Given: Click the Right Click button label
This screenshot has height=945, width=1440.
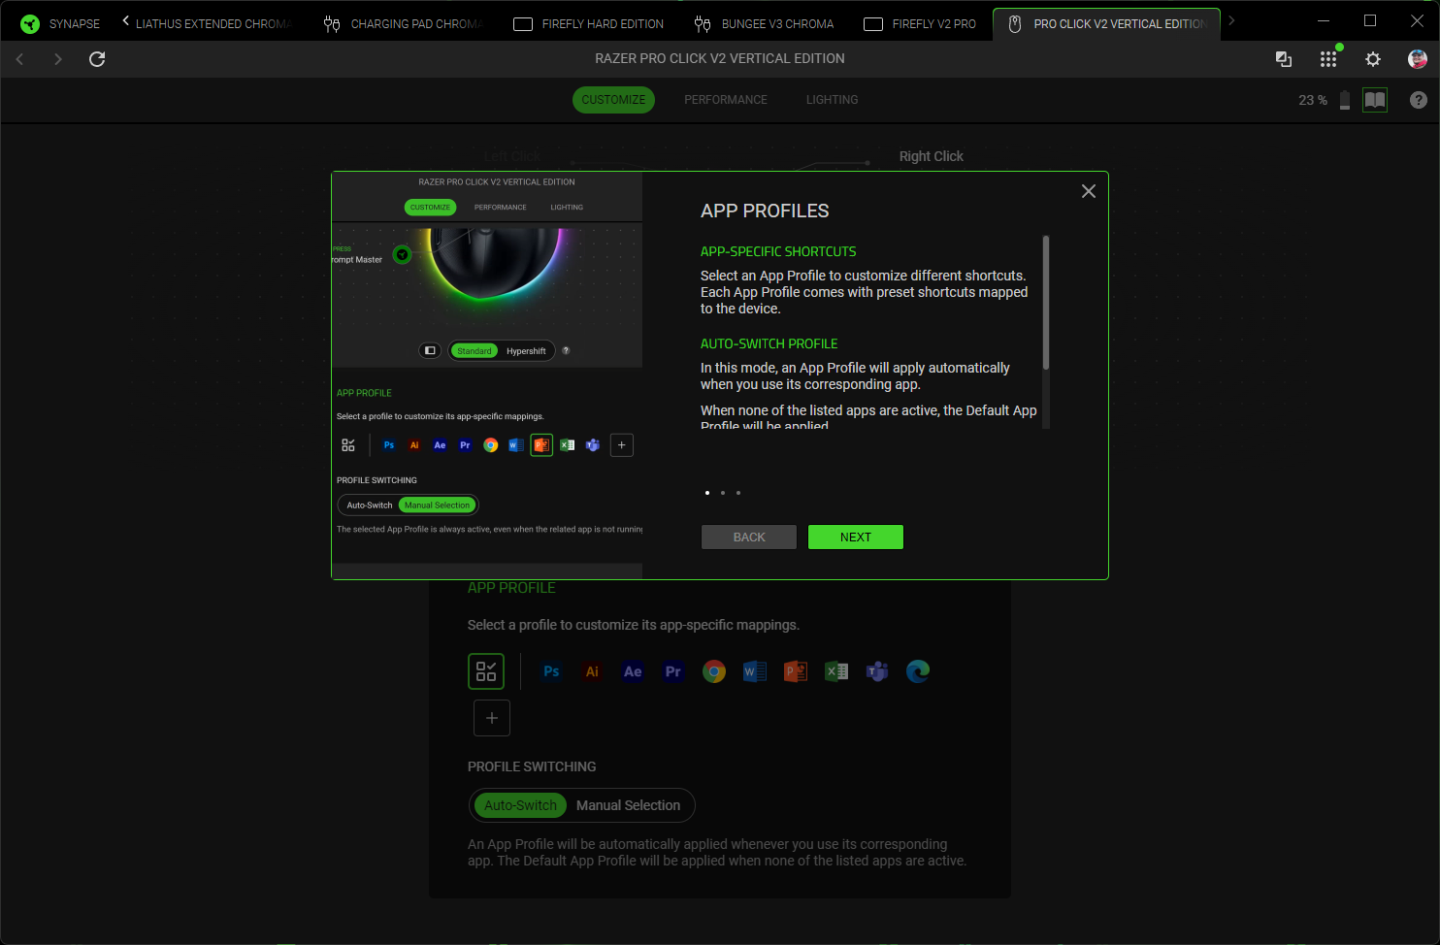Looking at the screenshot, I should click(931, 156).
